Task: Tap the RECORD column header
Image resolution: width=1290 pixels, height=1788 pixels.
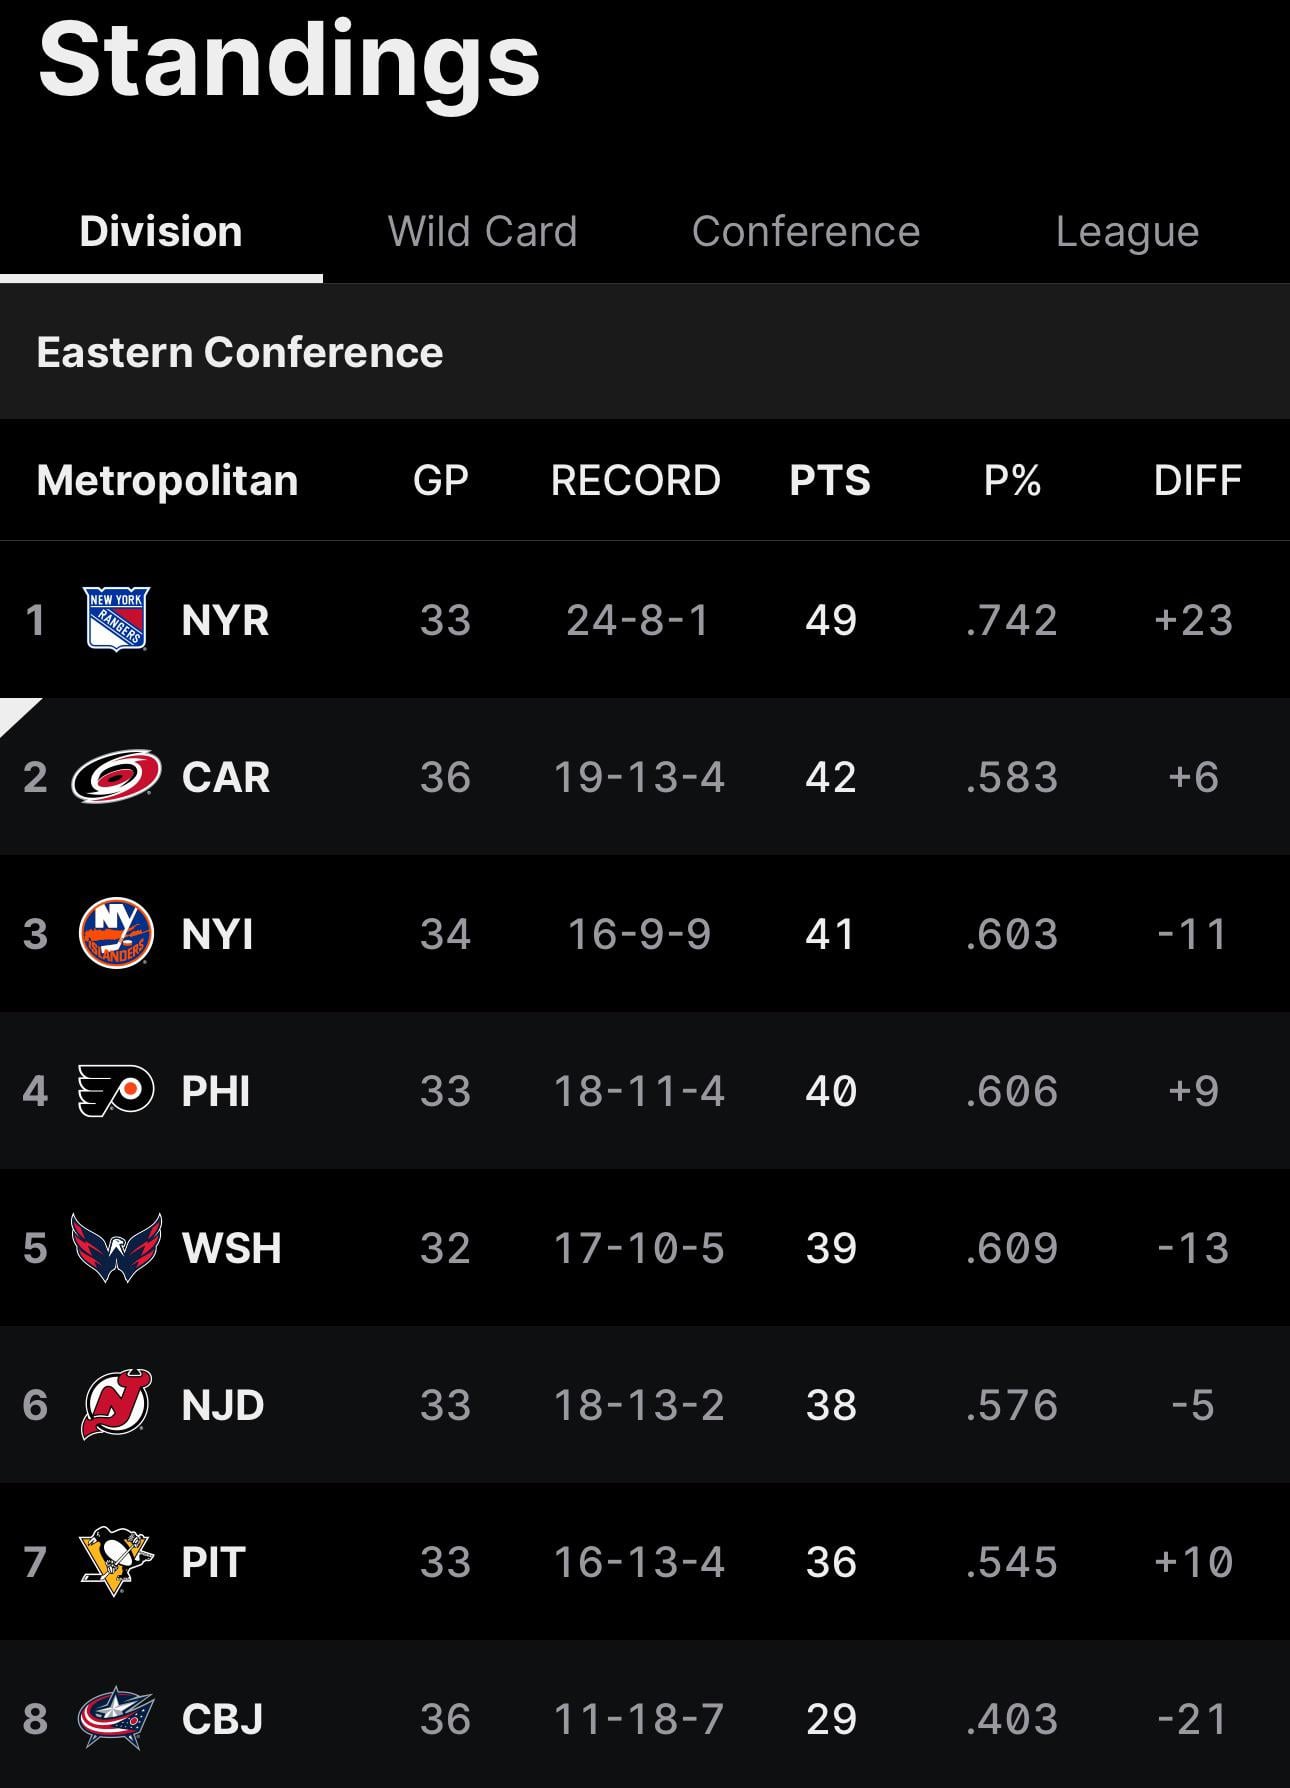Action: coord(636,481)
